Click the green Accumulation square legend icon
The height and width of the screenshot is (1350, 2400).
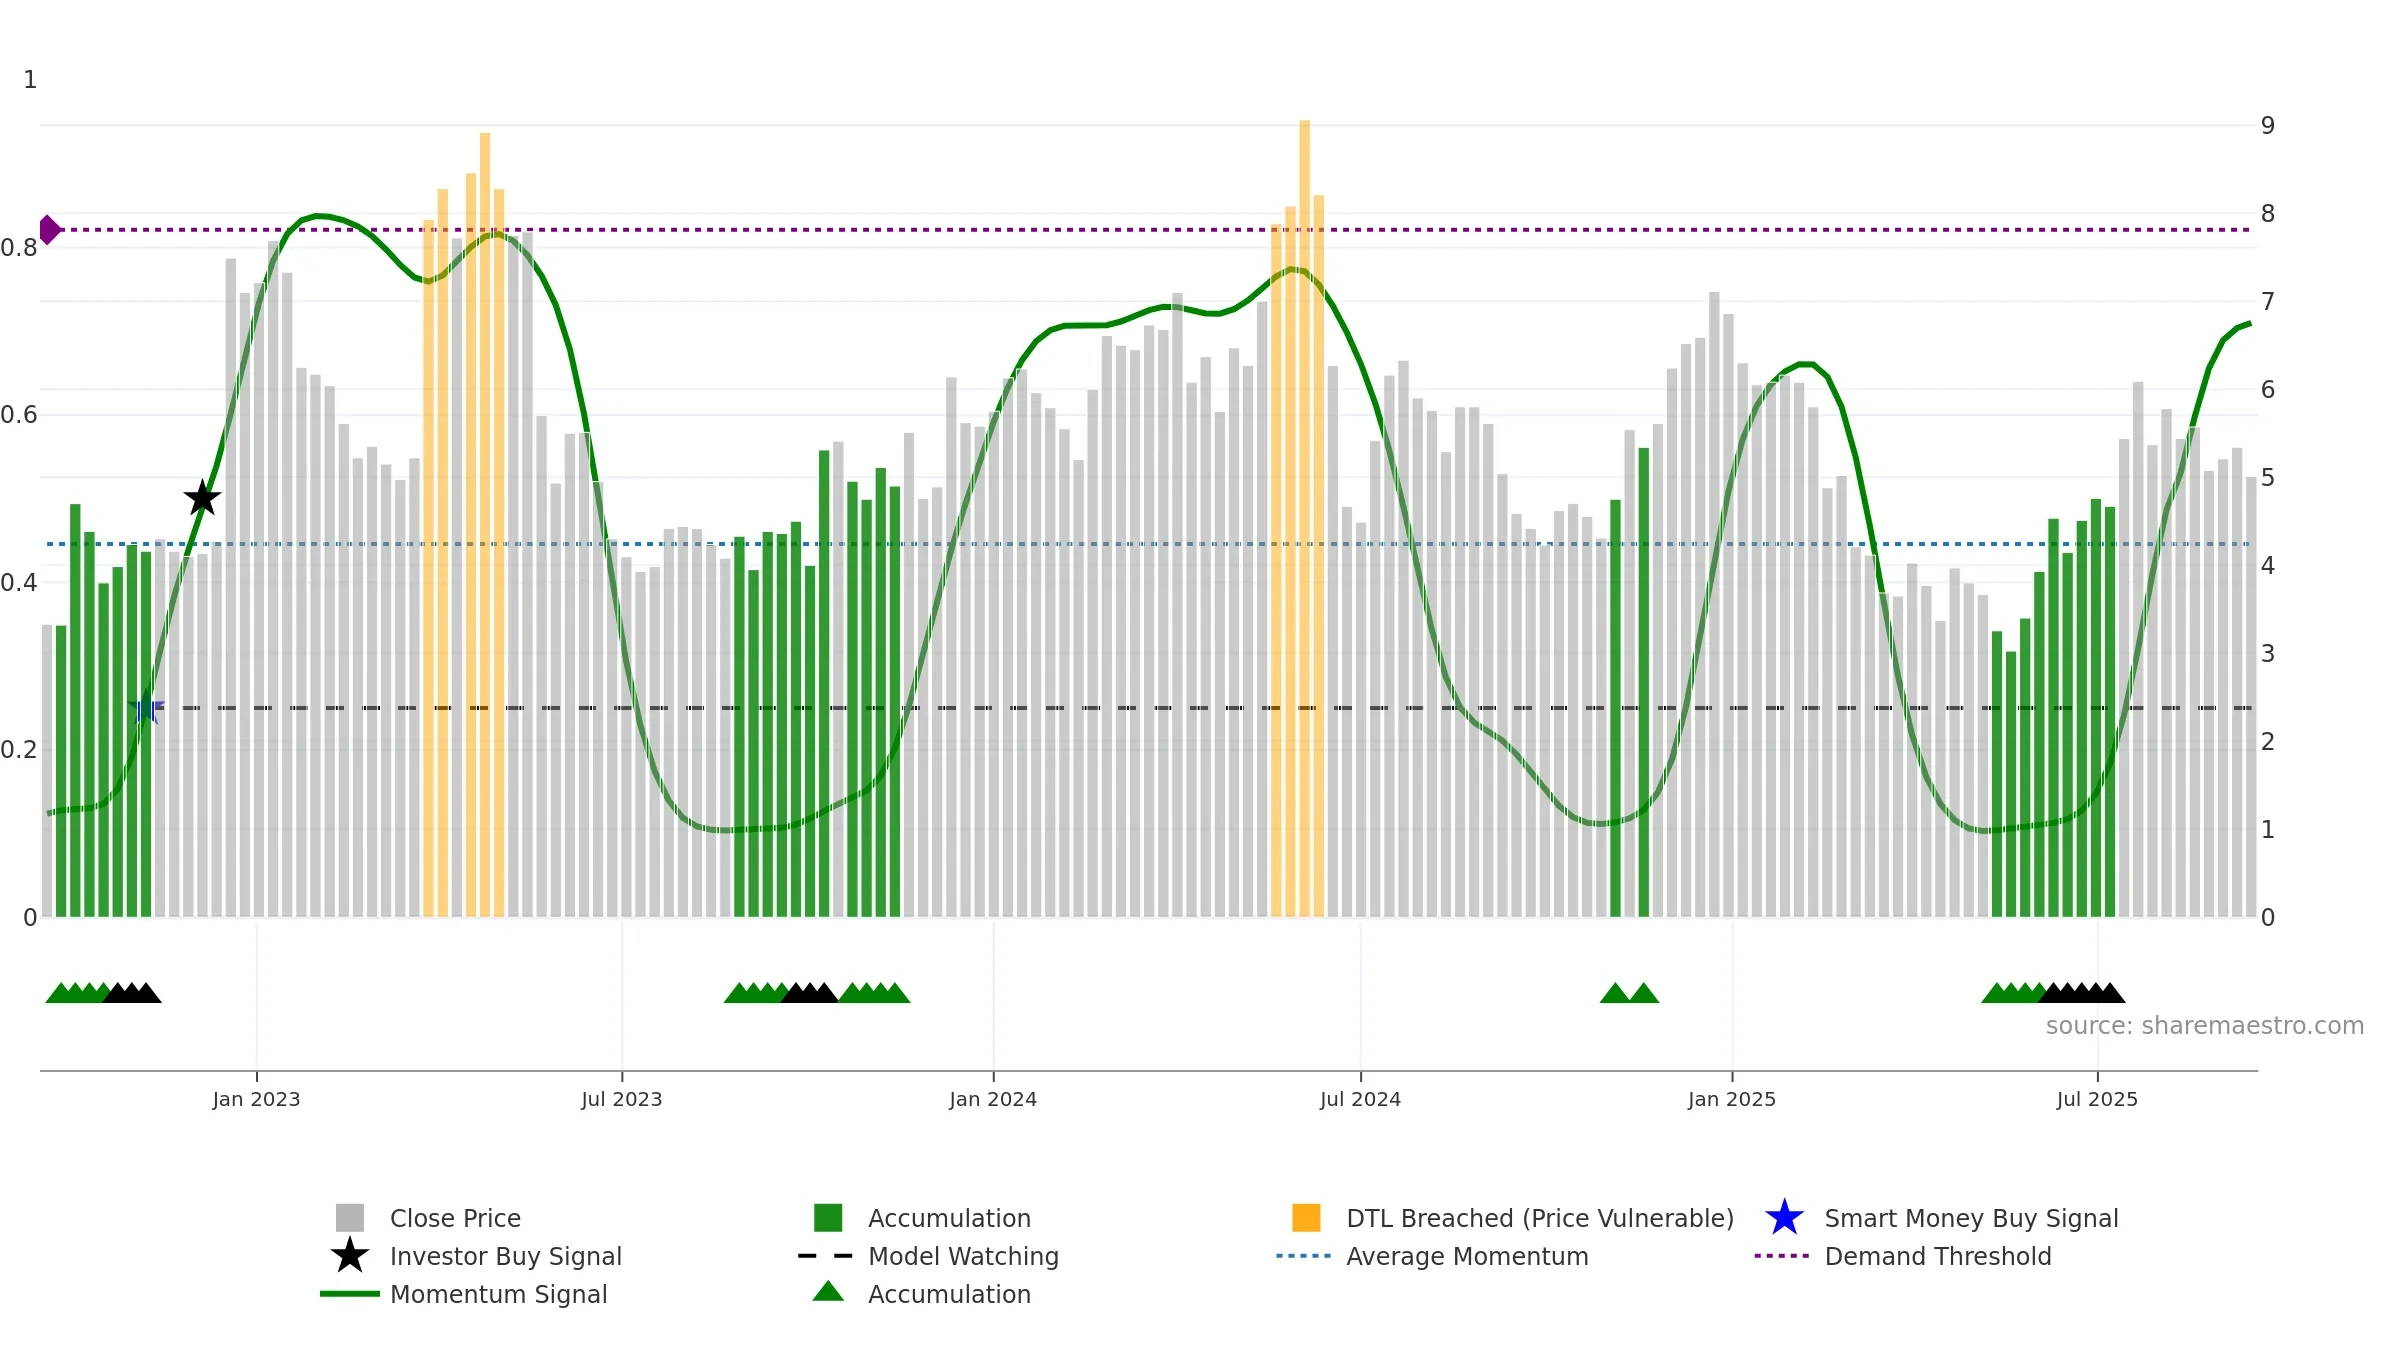click(828, 1218)
